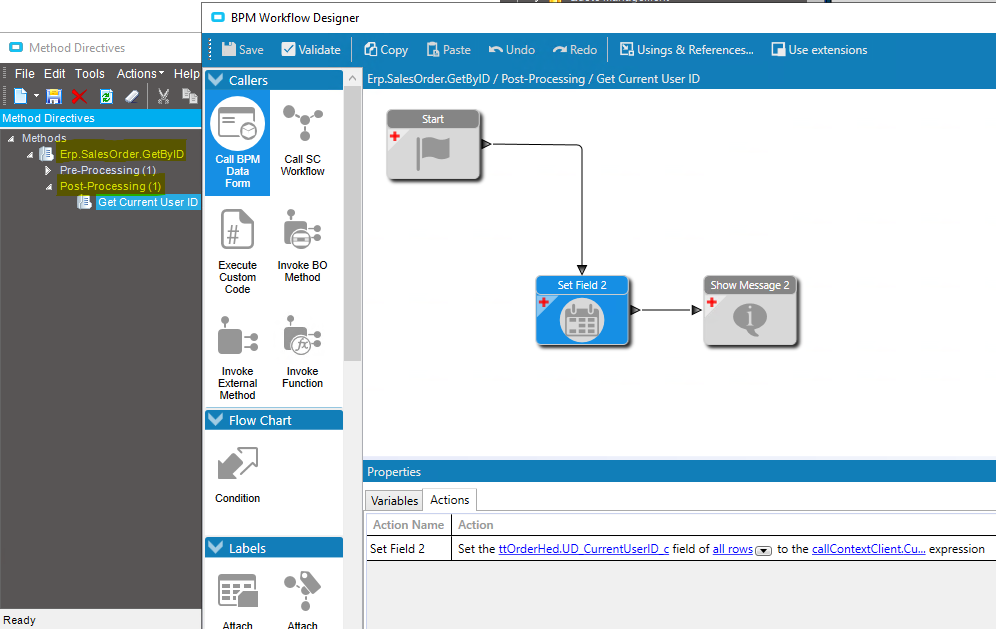
Task: Switch to the Variables tab
Action: (x=394, y=501)
